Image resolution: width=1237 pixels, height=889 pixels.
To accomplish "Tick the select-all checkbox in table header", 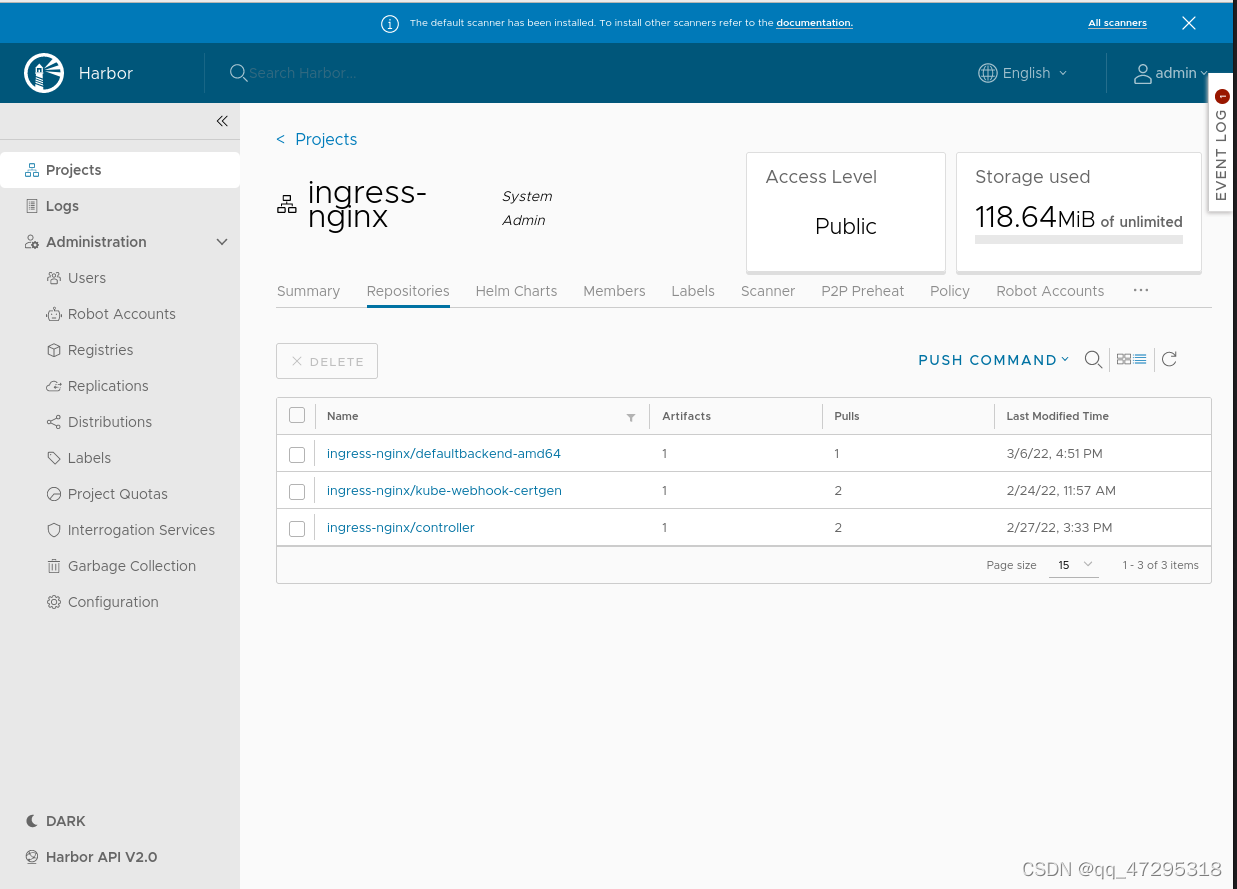I will pos(297,415).
